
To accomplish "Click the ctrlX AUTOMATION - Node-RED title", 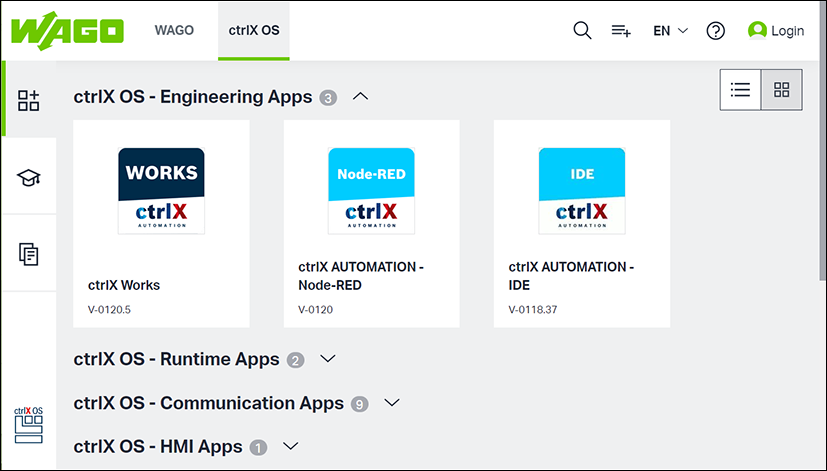I will point(361,276).
